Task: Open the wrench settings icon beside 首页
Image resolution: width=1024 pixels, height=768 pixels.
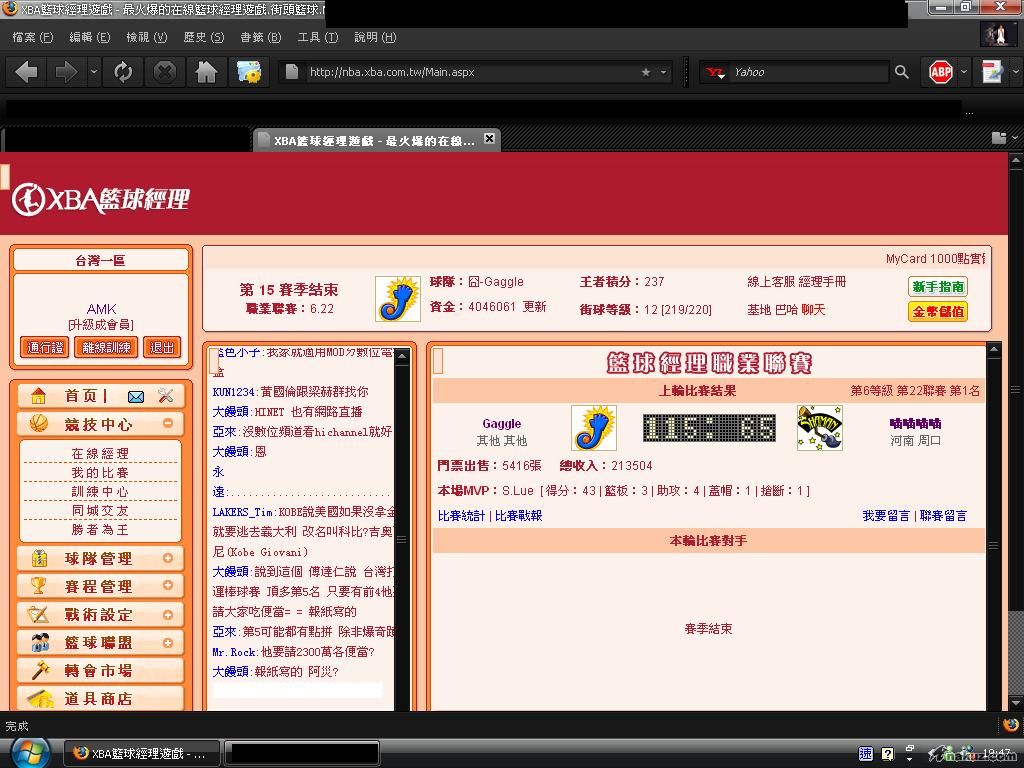Action: 166,396
